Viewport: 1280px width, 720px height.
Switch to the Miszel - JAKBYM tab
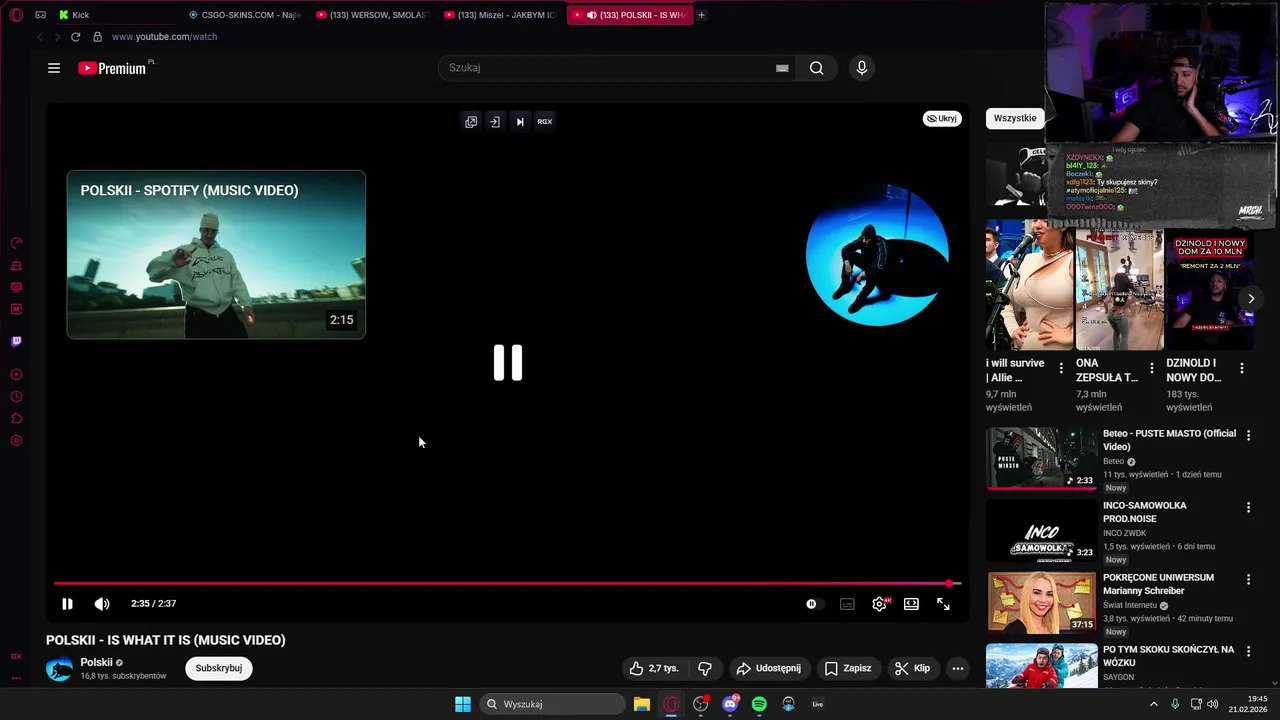[500, 15]
